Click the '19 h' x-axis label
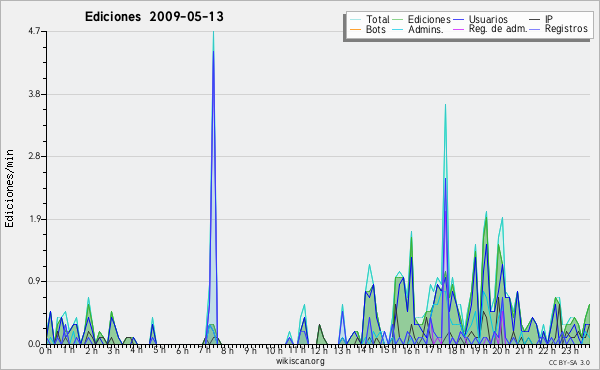Viewport: 600px width, 370px height. [478, 351]
